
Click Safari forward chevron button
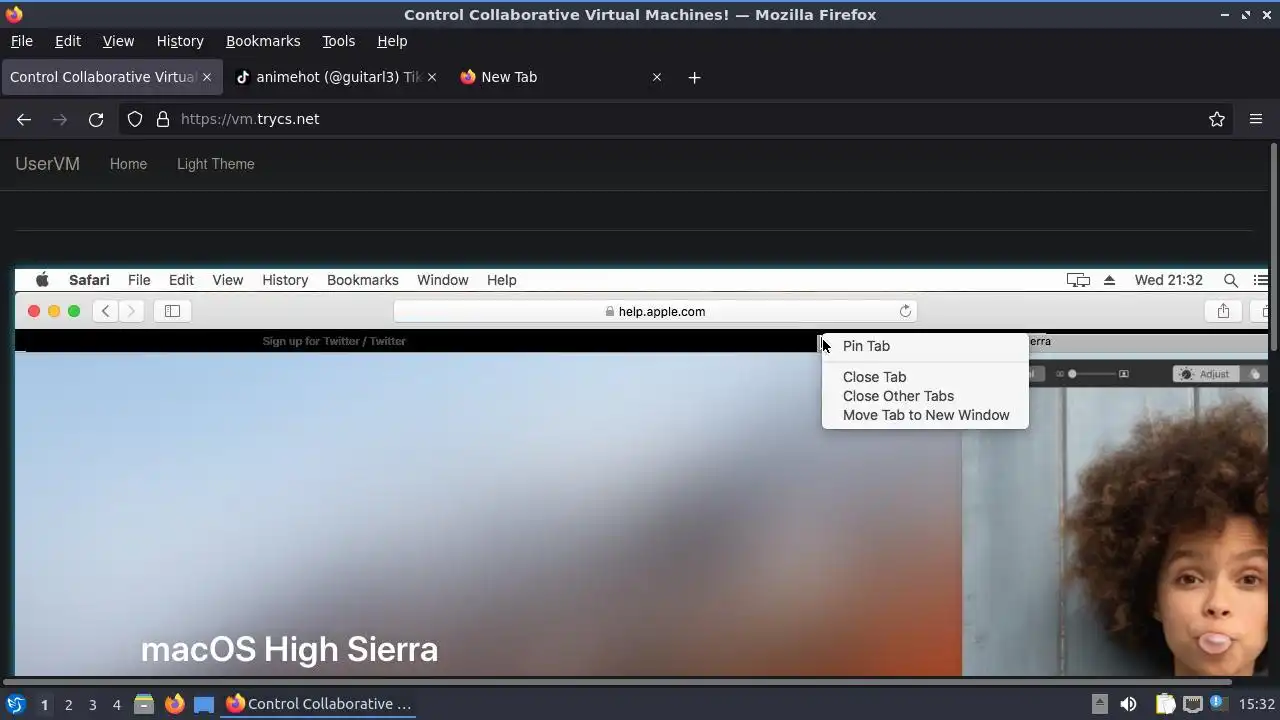pyautogui.click(x=131, y=311)
